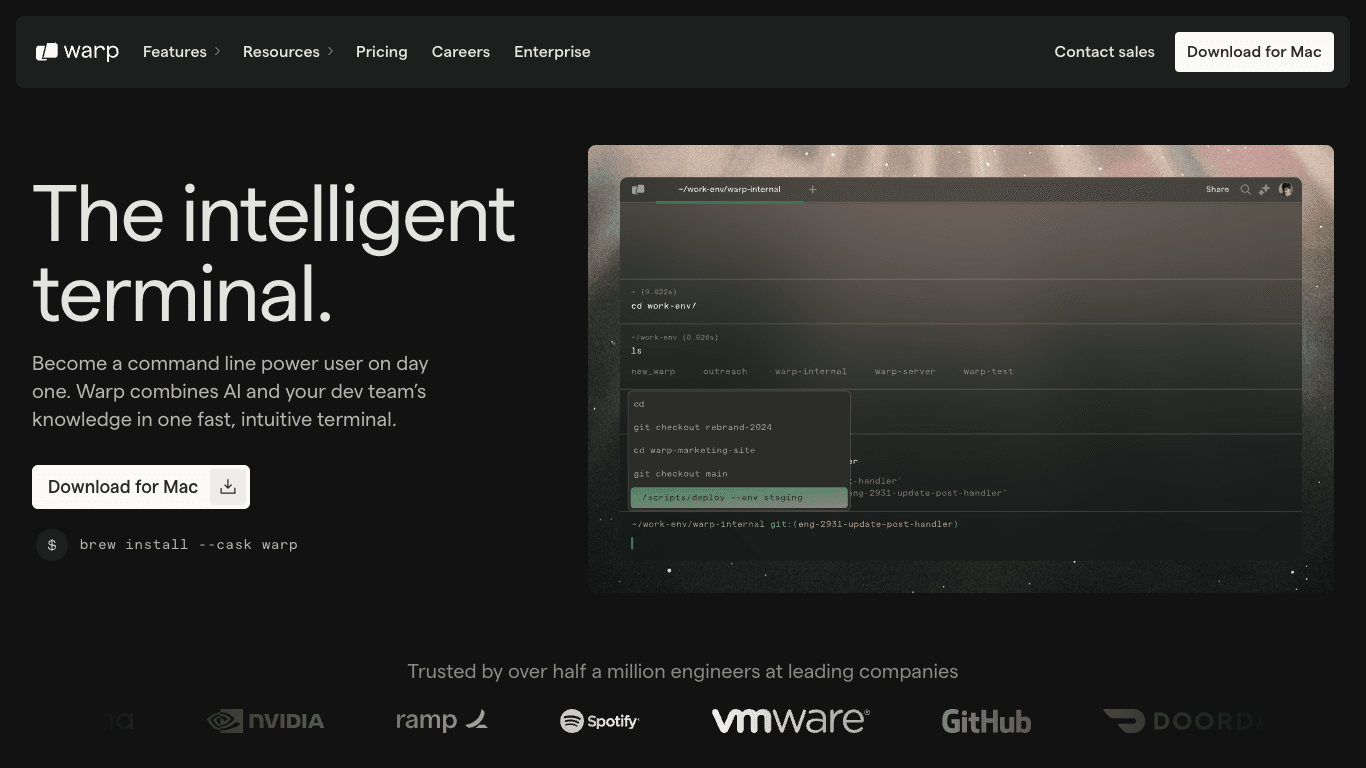Click the AI sparkle icon in terminal
The width and height of the screenshot is (1366, 768).
point(1265,189)
